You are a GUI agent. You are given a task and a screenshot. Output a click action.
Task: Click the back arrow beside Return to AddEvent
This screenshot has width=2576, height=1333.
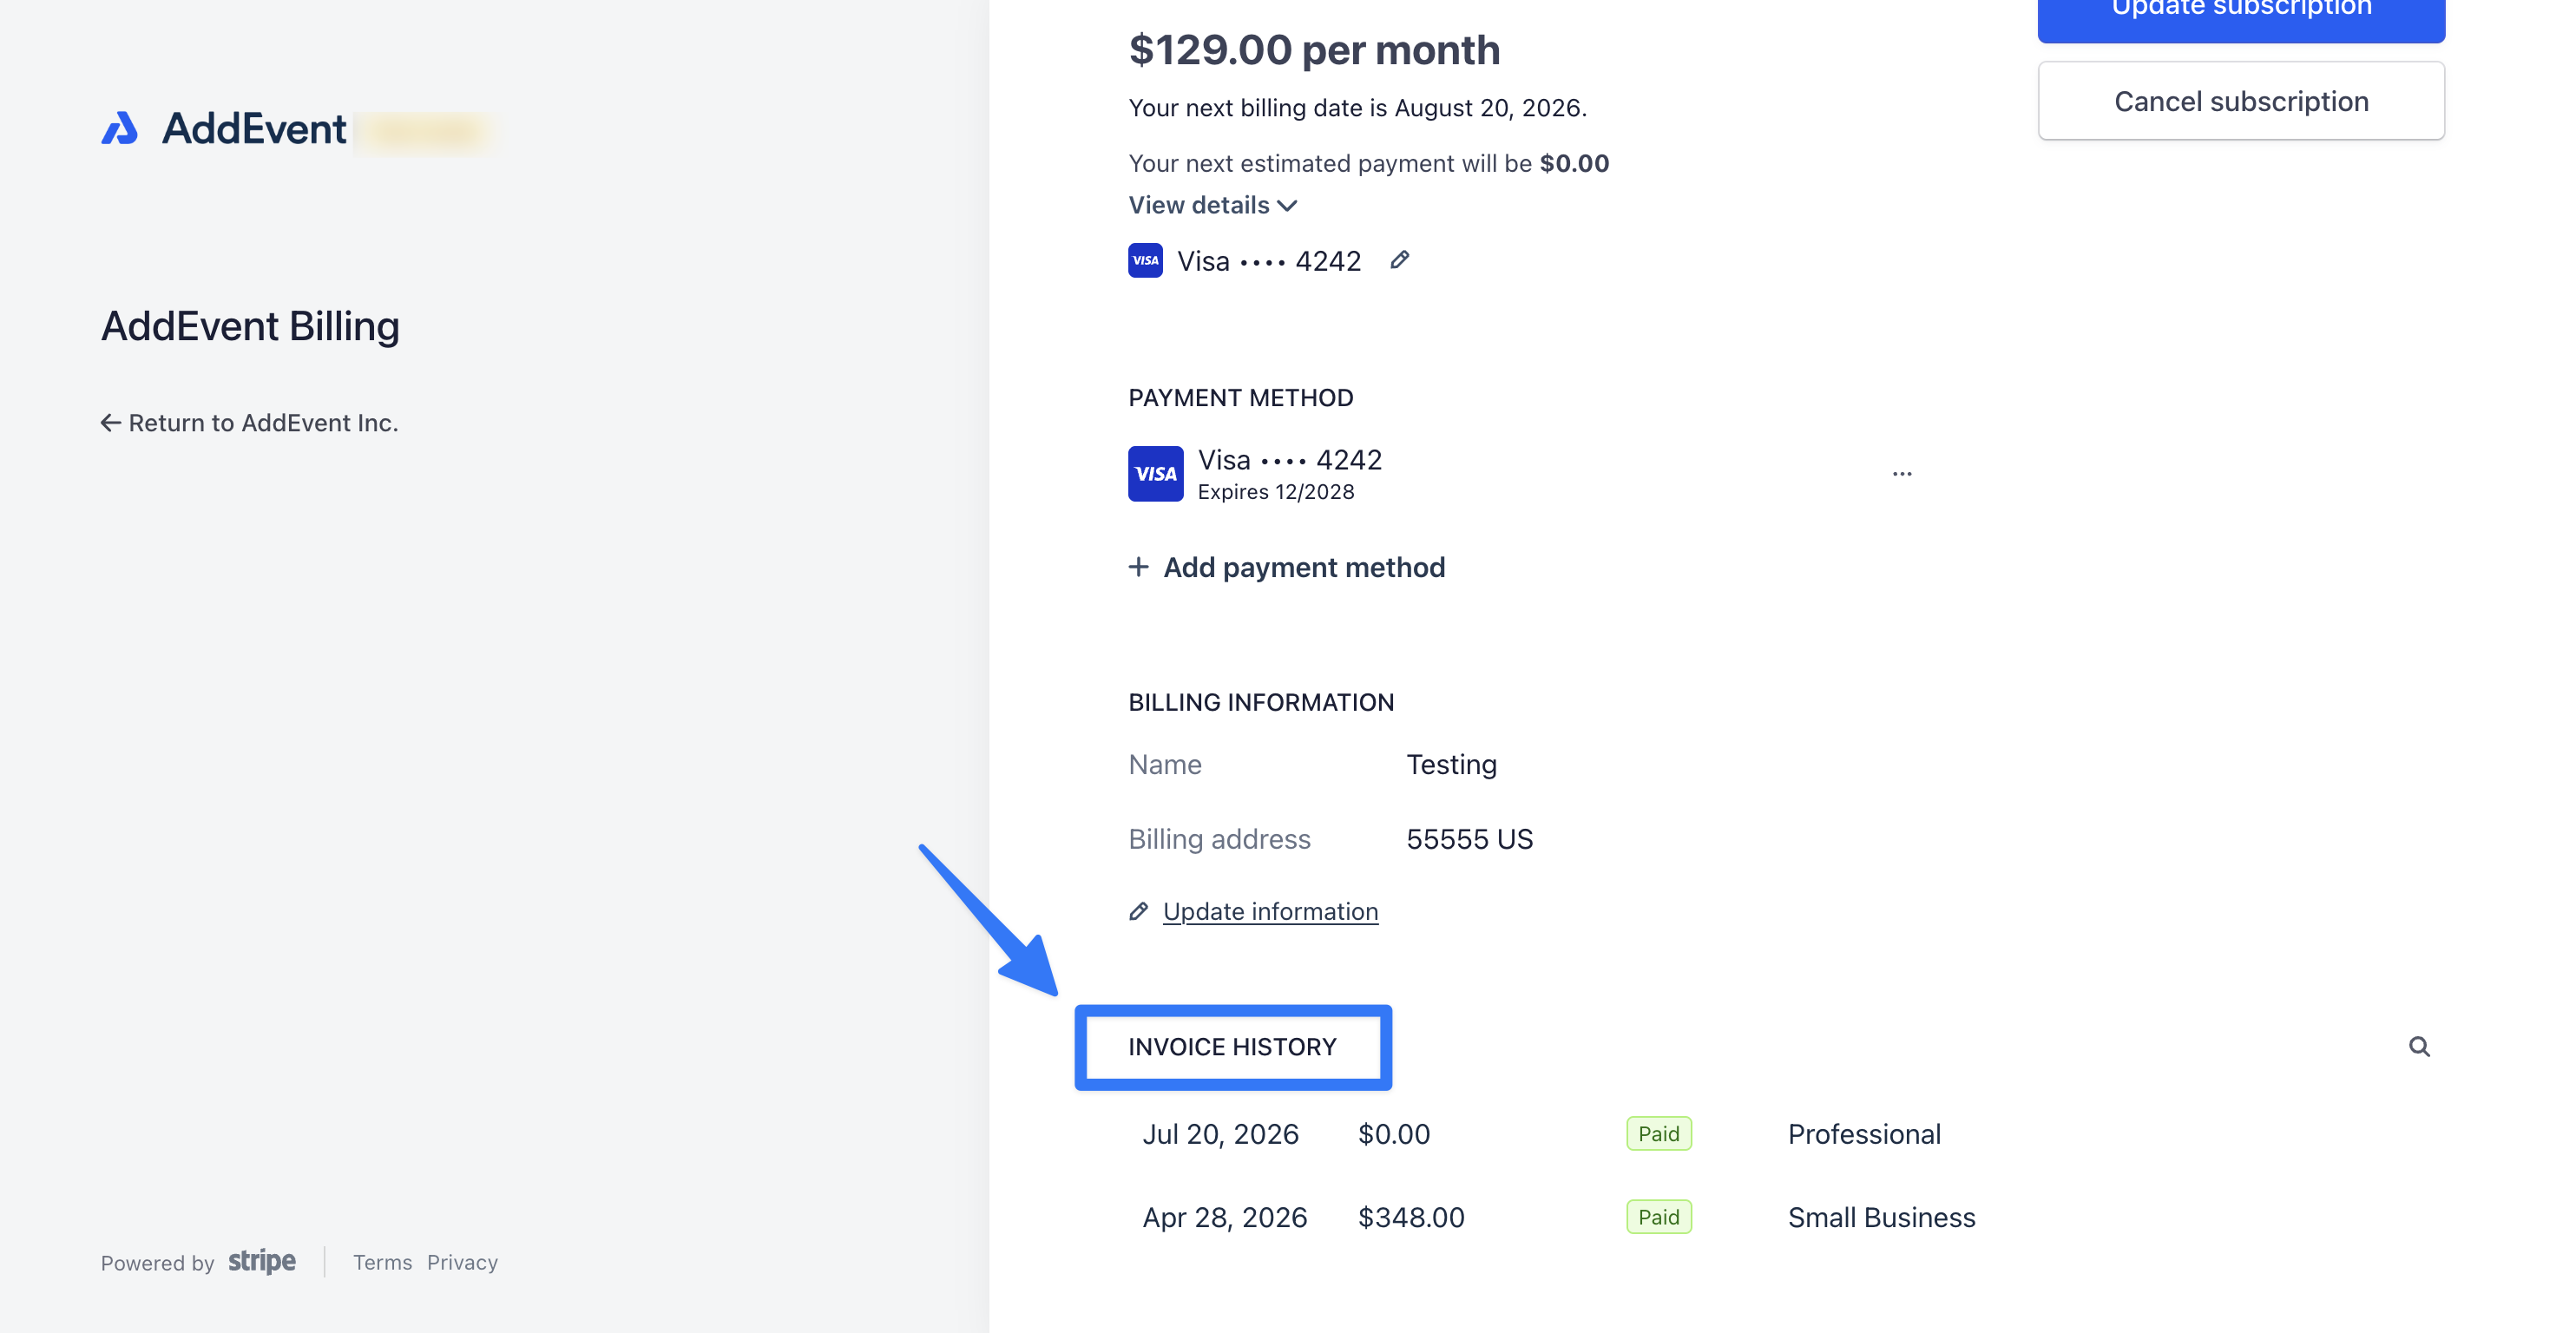111,423
